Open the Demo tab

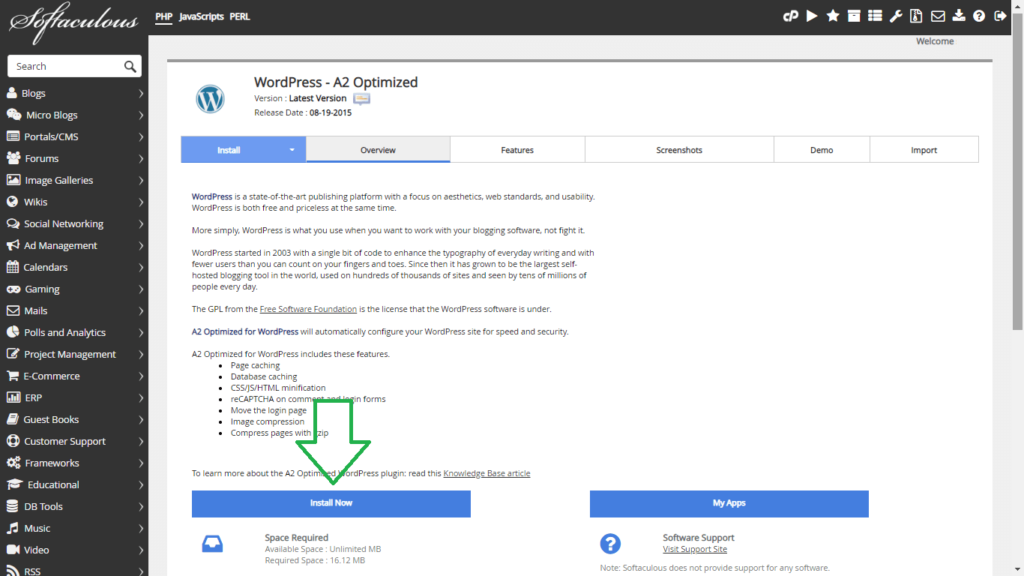click(822, 150)
